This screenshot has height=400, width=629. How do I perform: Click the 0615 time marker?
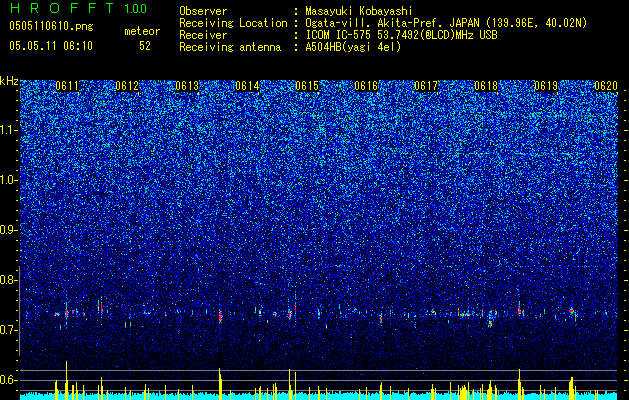(x=306, y=86)
